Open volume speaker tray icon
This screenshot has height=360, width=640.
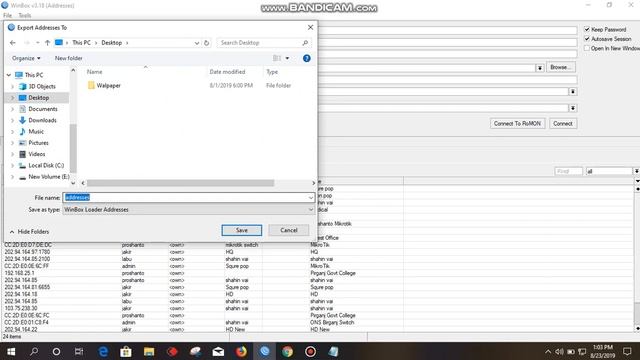pyautogui.click(x=559, y=351)
